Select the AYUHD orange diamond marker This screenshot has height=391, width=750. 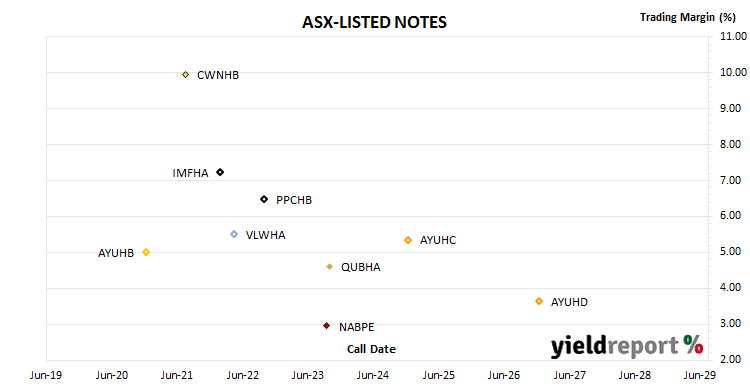tap(539, 301)
